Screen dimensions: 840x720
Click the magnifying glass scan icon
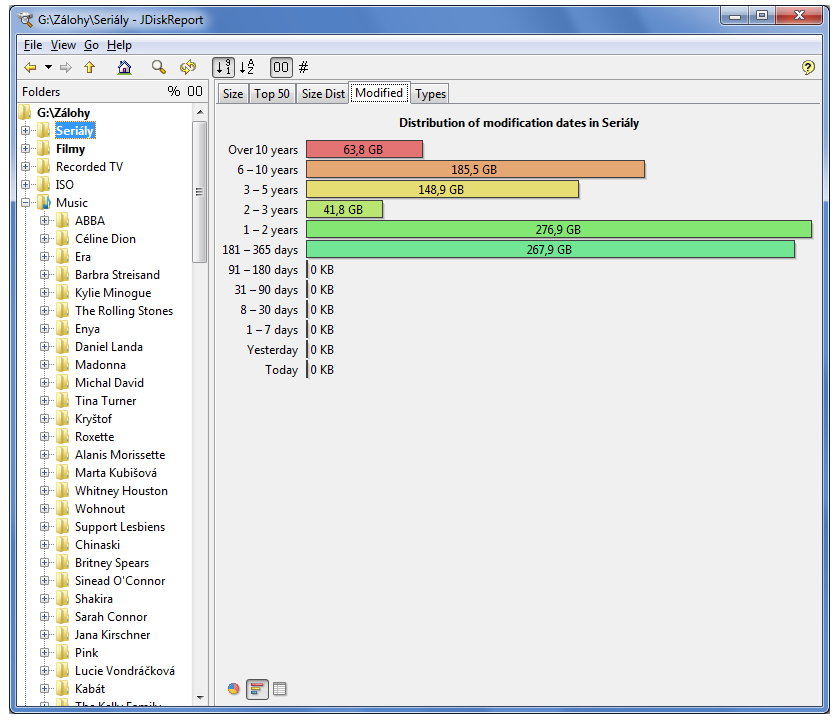click(158, 67)
